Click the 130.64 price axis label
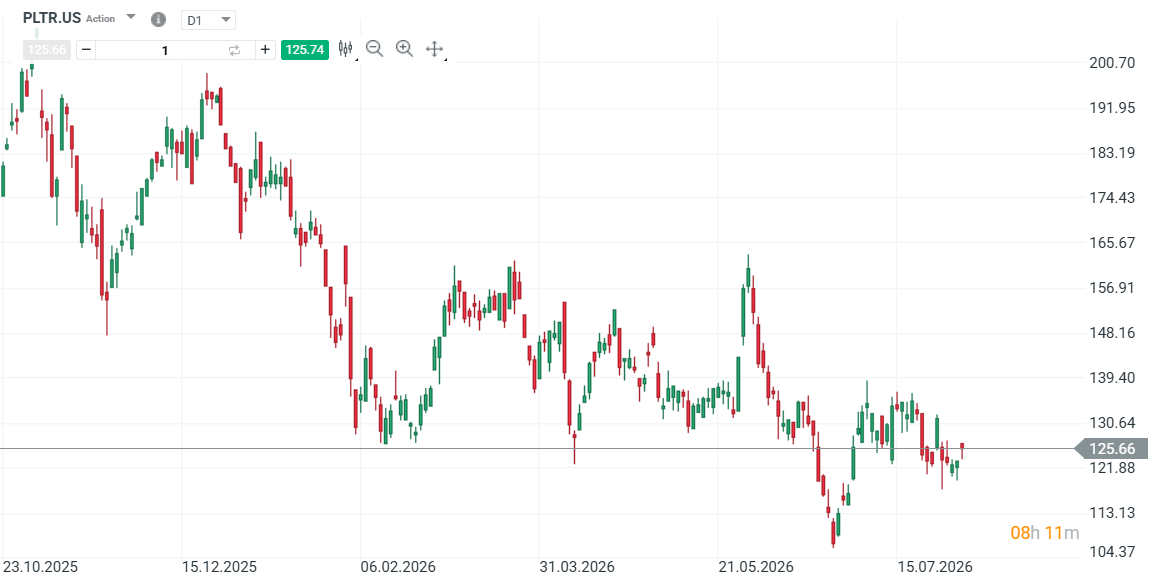The height and width of the screenshot is (586, 1152). pyautogui.click(x=1112, y=423)
